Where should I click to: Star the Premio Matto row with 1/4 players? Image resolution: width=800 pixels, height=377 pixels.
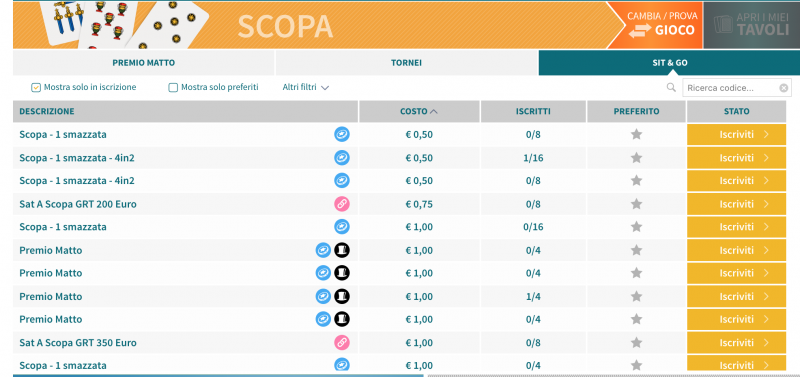click(x=636, y=296)
